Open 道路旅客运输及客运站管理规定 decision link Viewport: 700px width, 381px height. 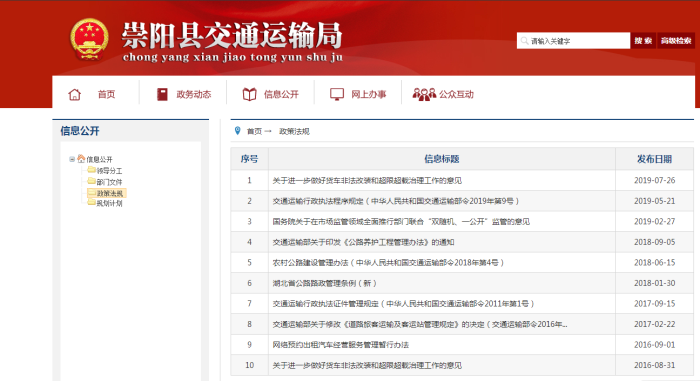pos(420,324)
